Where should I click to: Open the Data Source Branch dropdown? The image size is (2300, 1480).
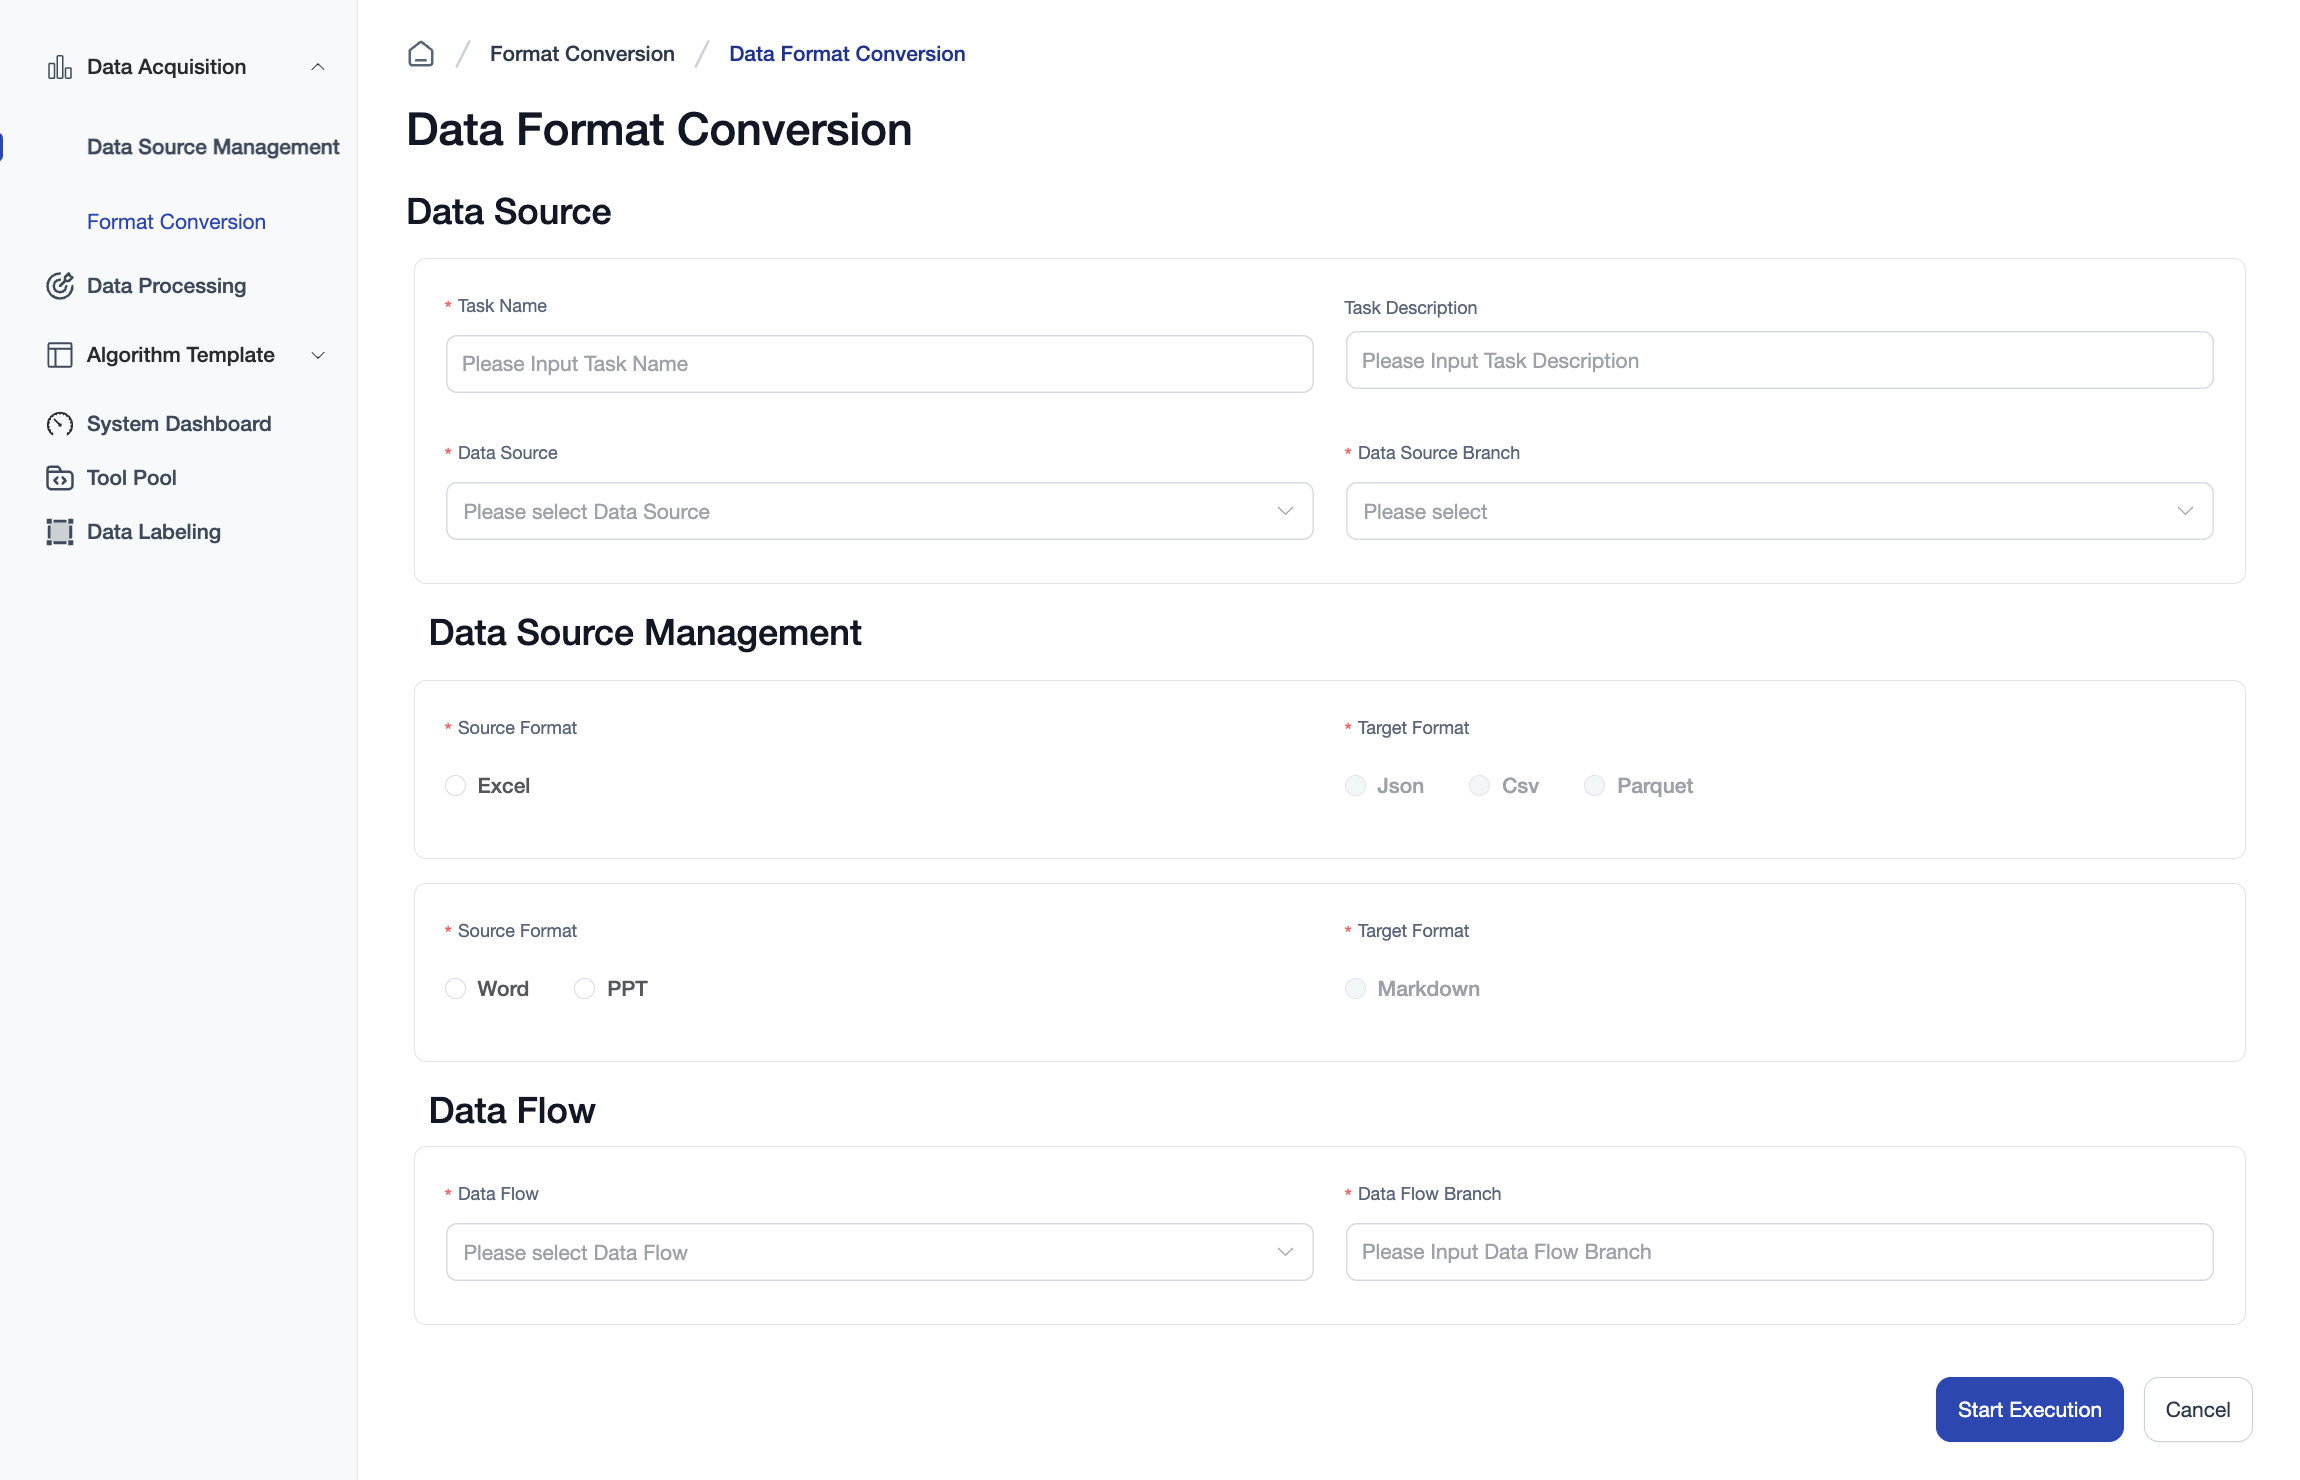(1779, 512)
